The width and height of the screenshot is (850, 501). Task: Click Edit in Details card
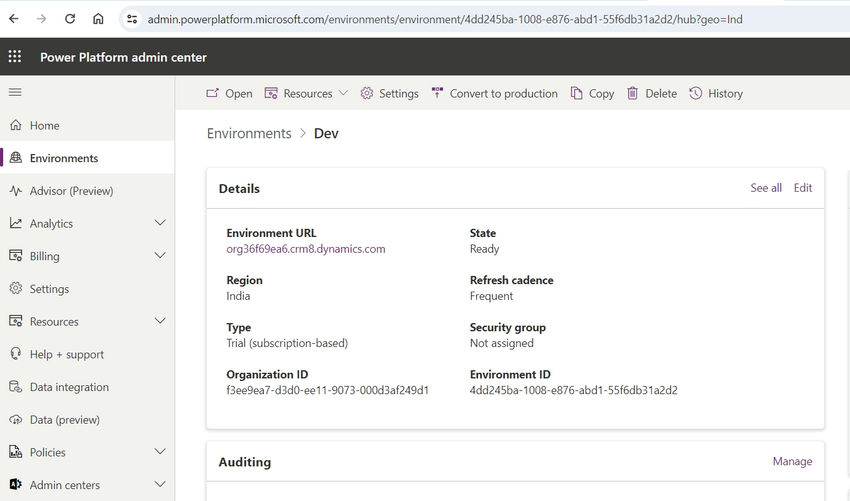point(803,188)
